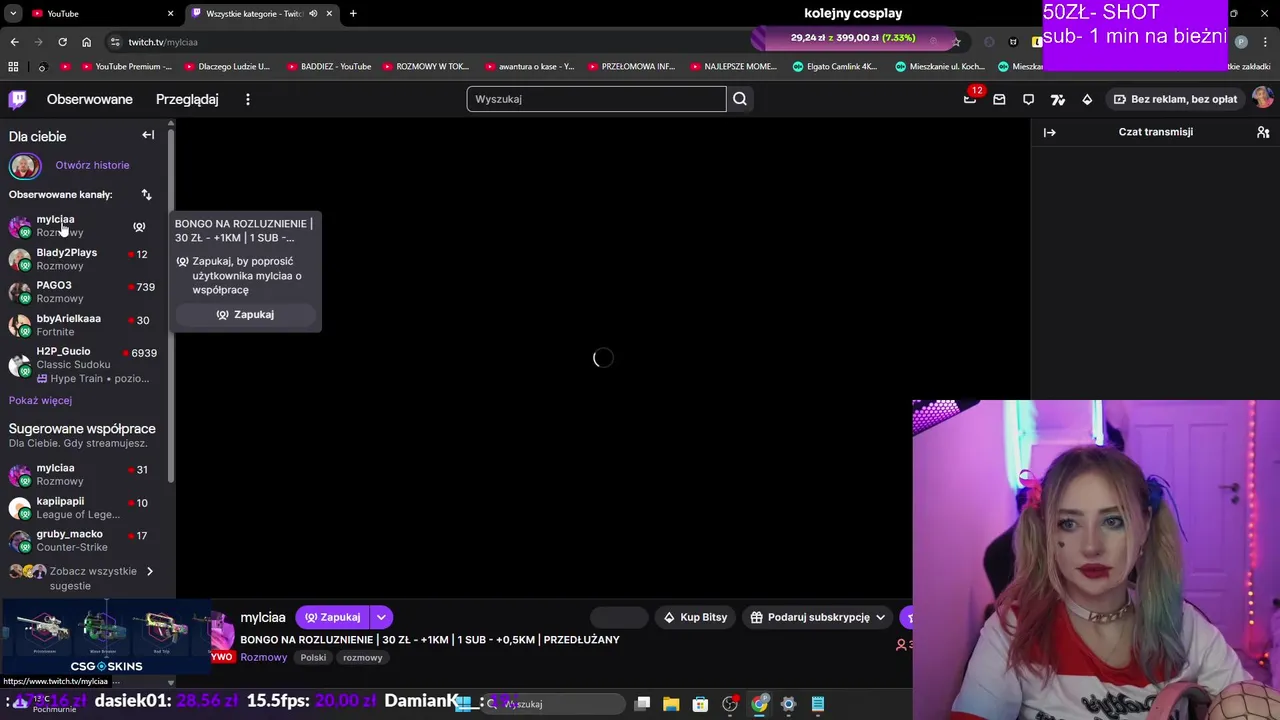The height and width of the screenshot is (720, 1280).
Task: Click the CSGOSKINS ad thumbnail
Action: (x=105, y=638)
